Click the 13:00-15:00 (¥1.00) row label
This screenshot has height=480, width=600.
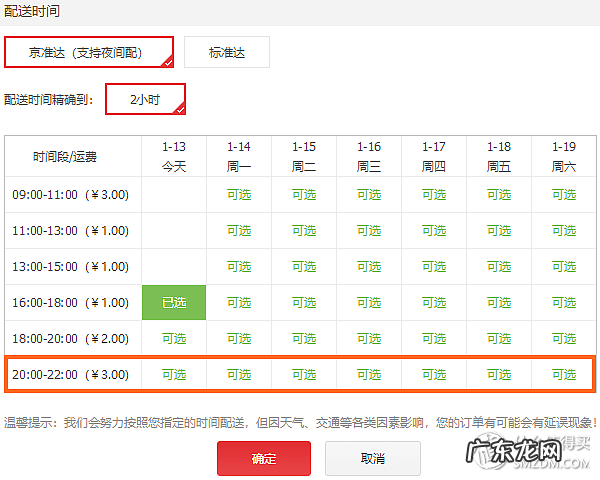[70, 266]
